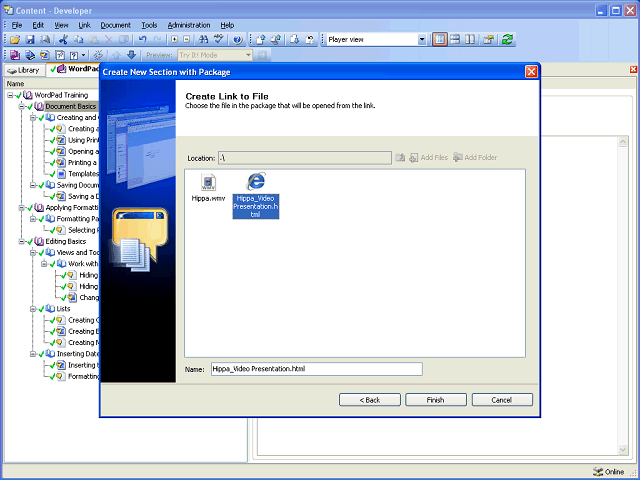This screenshot has width=640, height=480.
Task: Click the Undo arrow icon
Action: (x=142, y=40)
